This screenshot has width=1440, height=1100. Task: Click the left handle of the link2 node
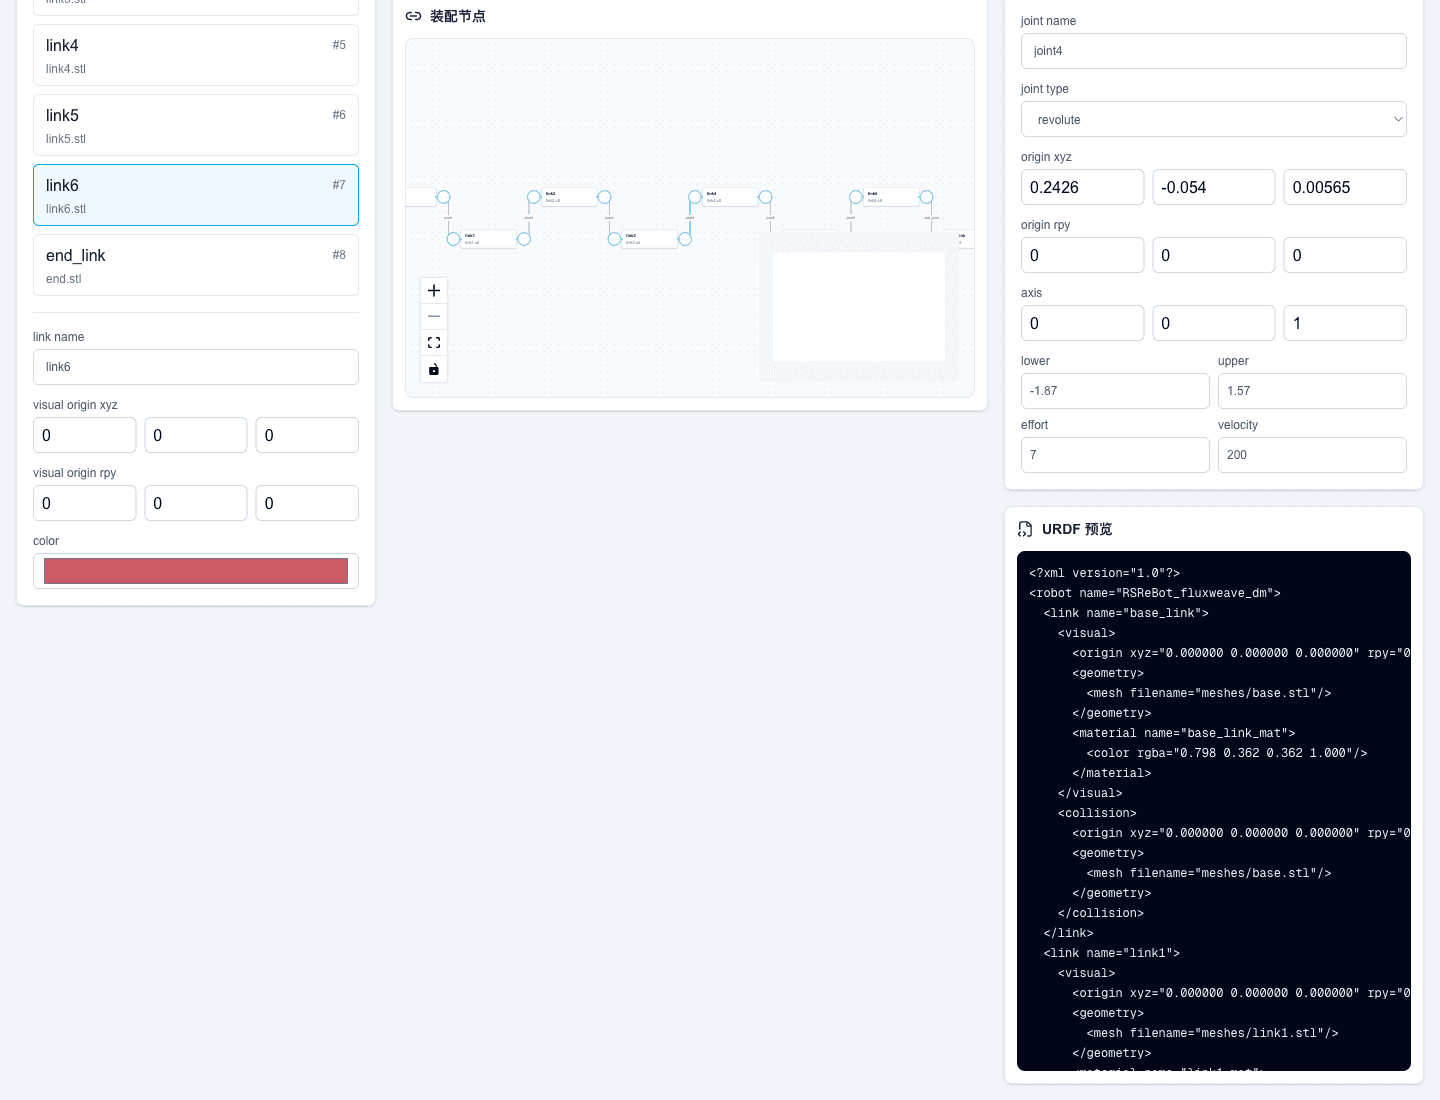[x=534, y=197]
